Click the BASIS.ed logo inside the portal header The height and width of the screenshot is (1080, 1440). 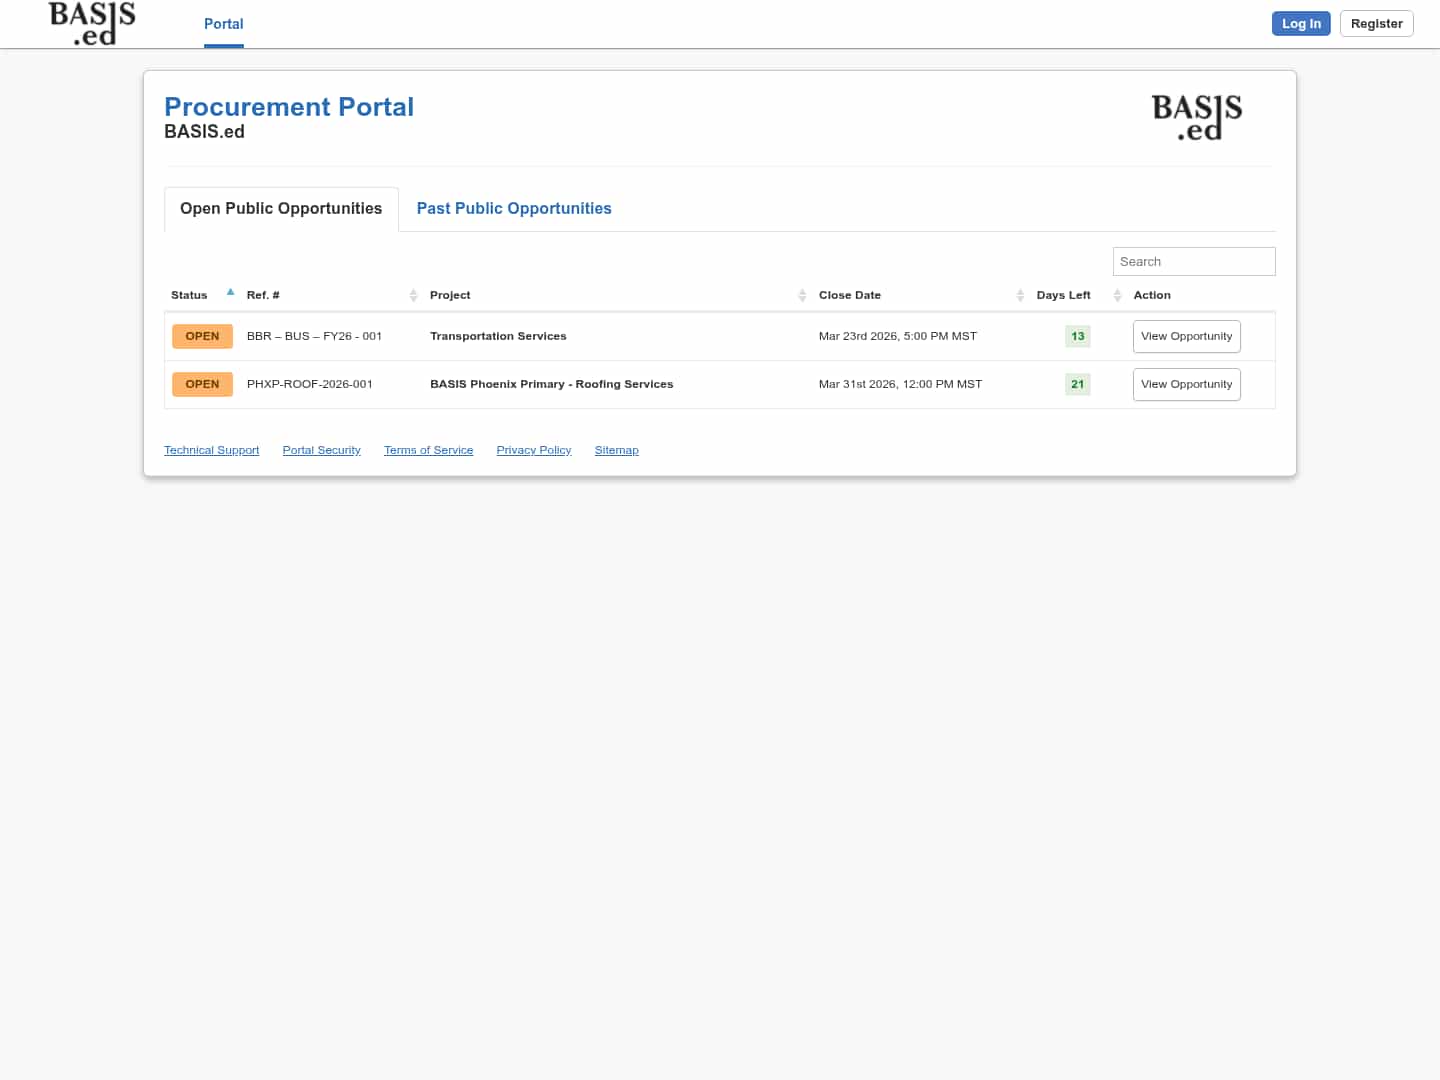click(x=1196, y=117)
